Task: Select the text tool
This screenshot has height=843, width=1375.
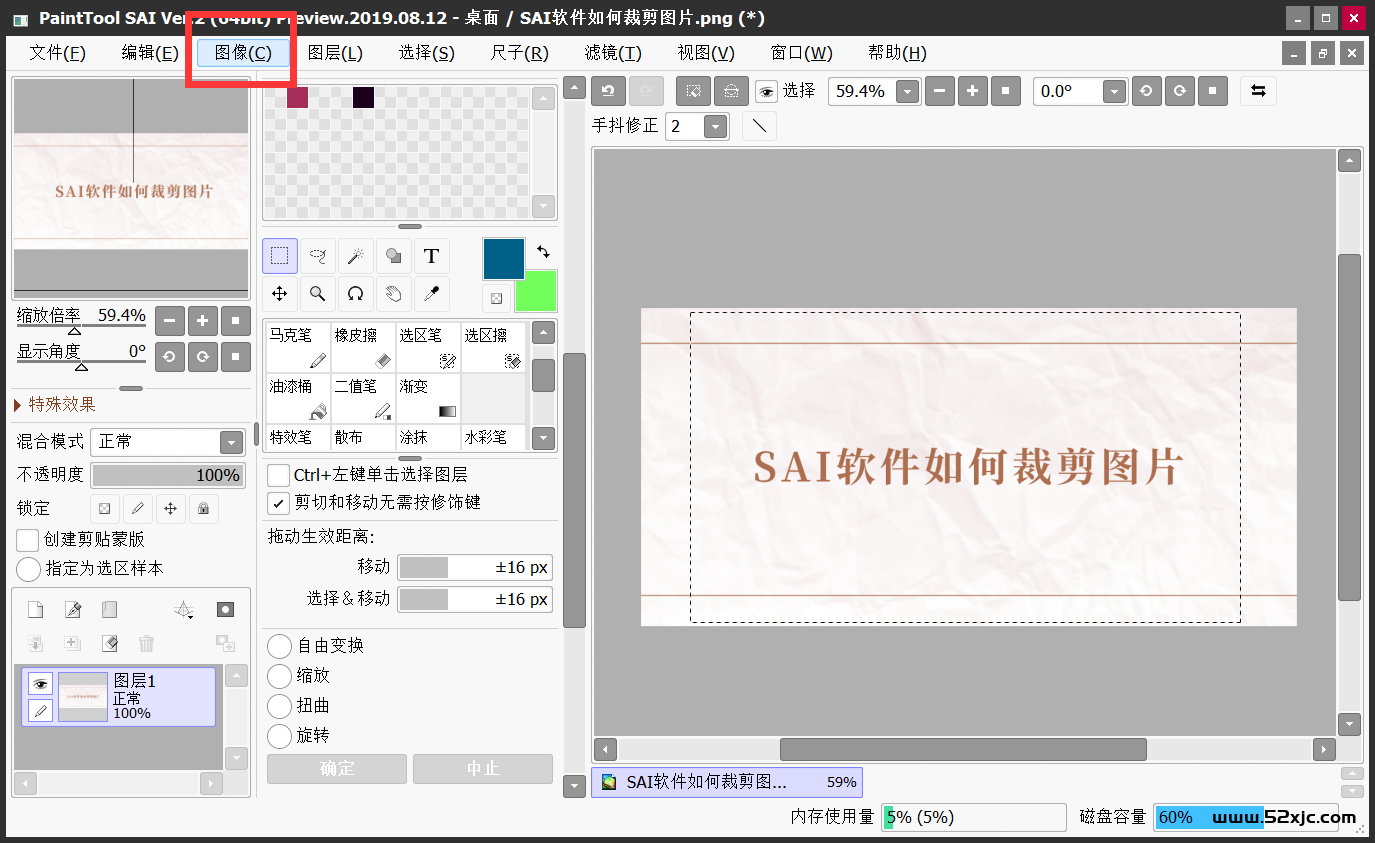Action: click(431, 256)
